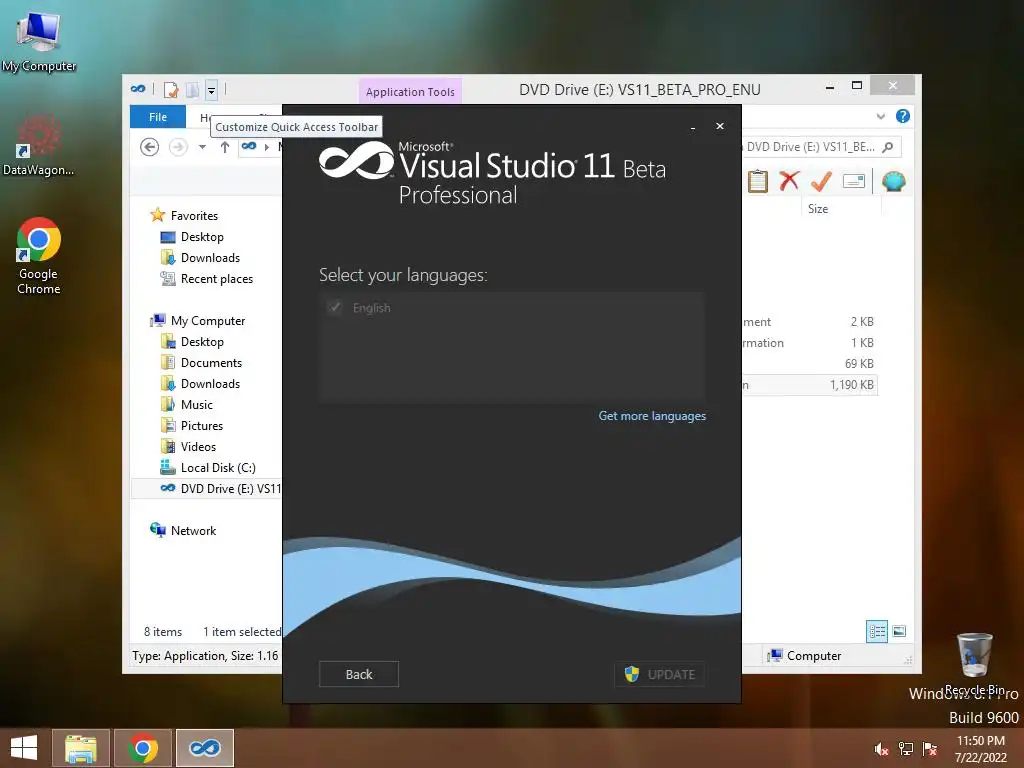
Task: Select the file row sized 2 KB
Action: [809, 322]
